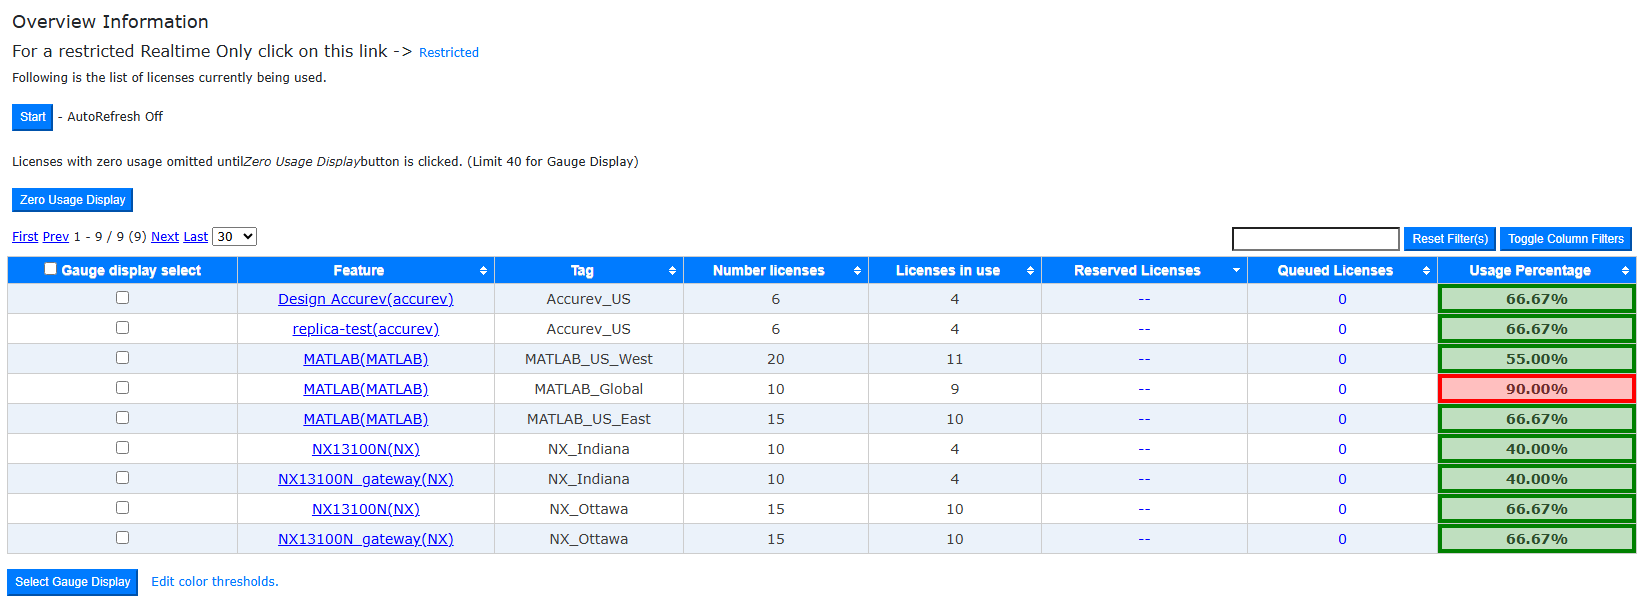Screen dimensions: 1645x612
Task: Click the table filter search field
Action: coord(1315,239)
